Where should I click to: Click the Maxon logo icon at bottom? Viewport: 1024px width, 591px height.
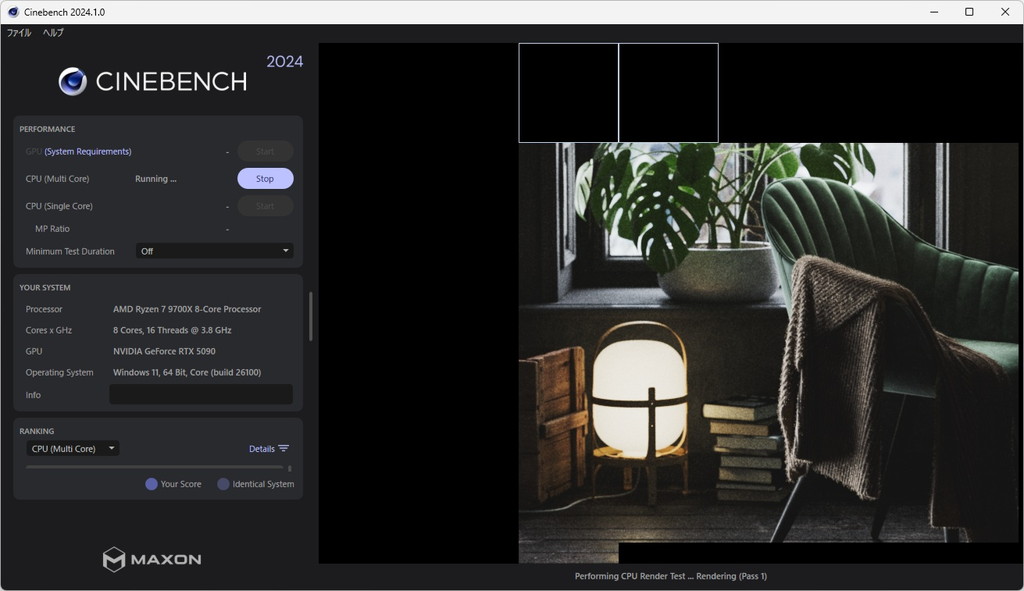coord(114,560)
